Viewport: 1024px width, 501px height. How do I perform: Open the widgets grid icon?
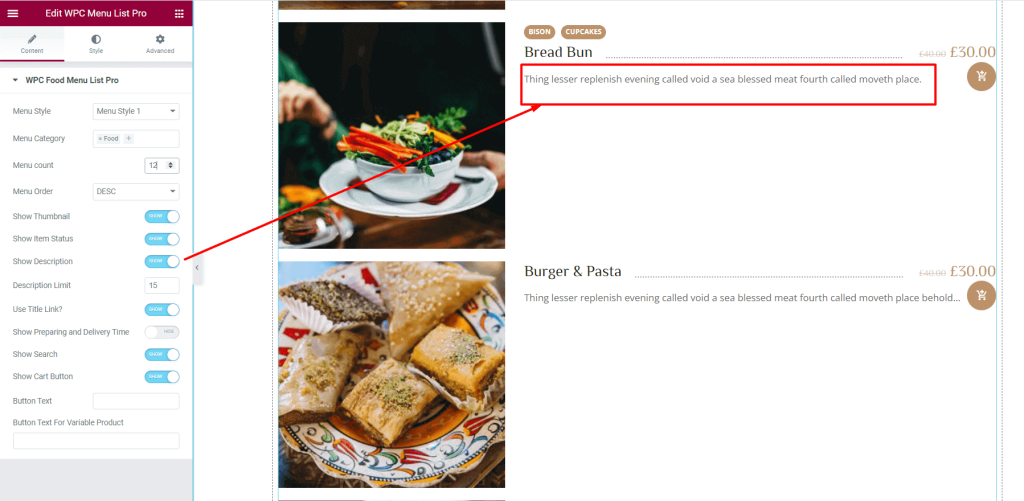(179, 13)
